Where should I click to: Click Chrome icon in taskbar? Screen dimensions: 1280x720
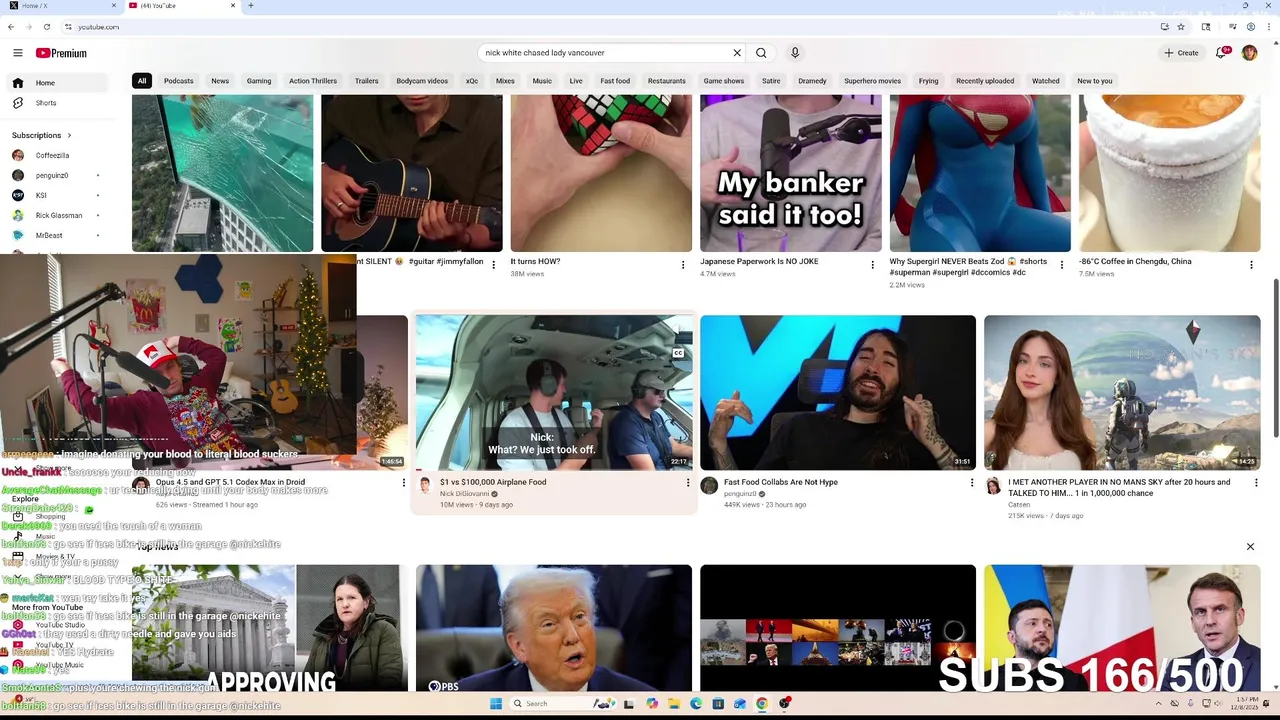pos(762,704)
